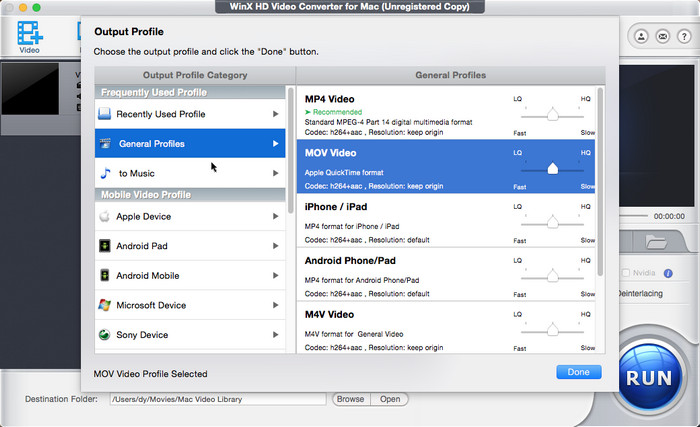The image size is (700, 427).
Task: Open the output folder icon tab
Action: coord(656,242)
